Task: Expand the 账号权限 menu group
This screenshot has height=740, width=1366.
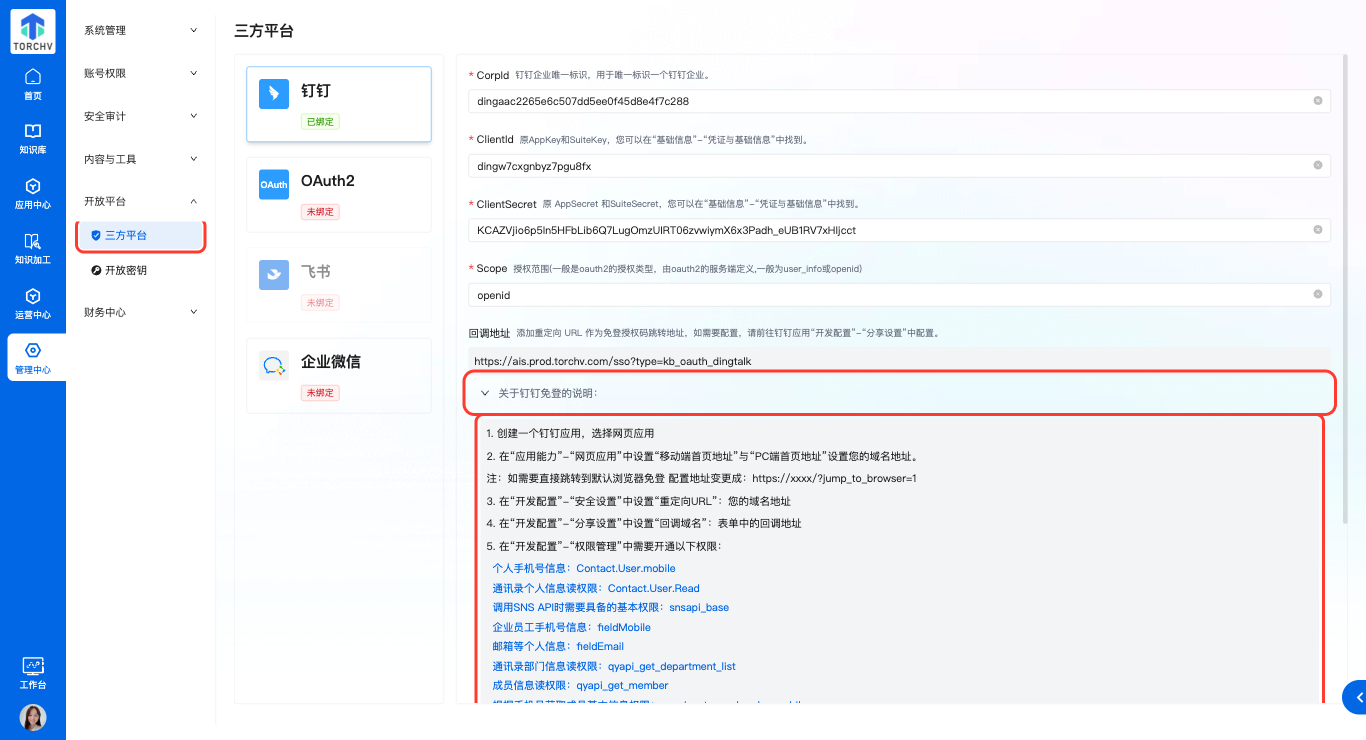Action: coord(139,74)
